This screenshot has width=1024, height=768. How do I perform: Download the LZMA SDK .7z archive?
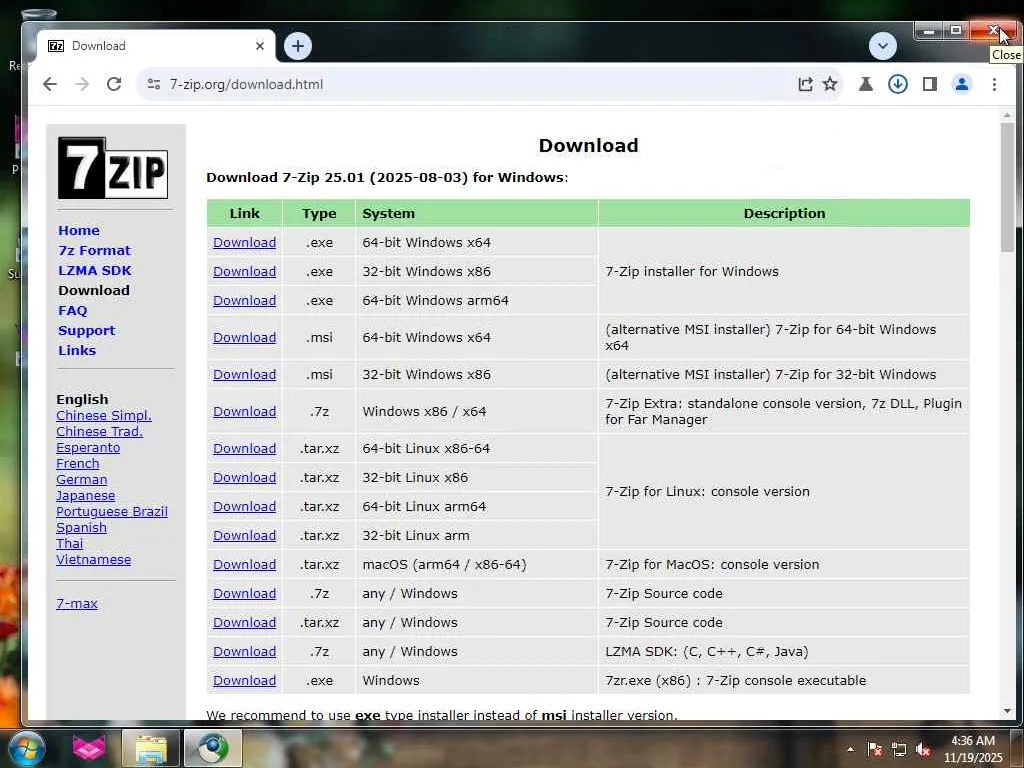244,652
